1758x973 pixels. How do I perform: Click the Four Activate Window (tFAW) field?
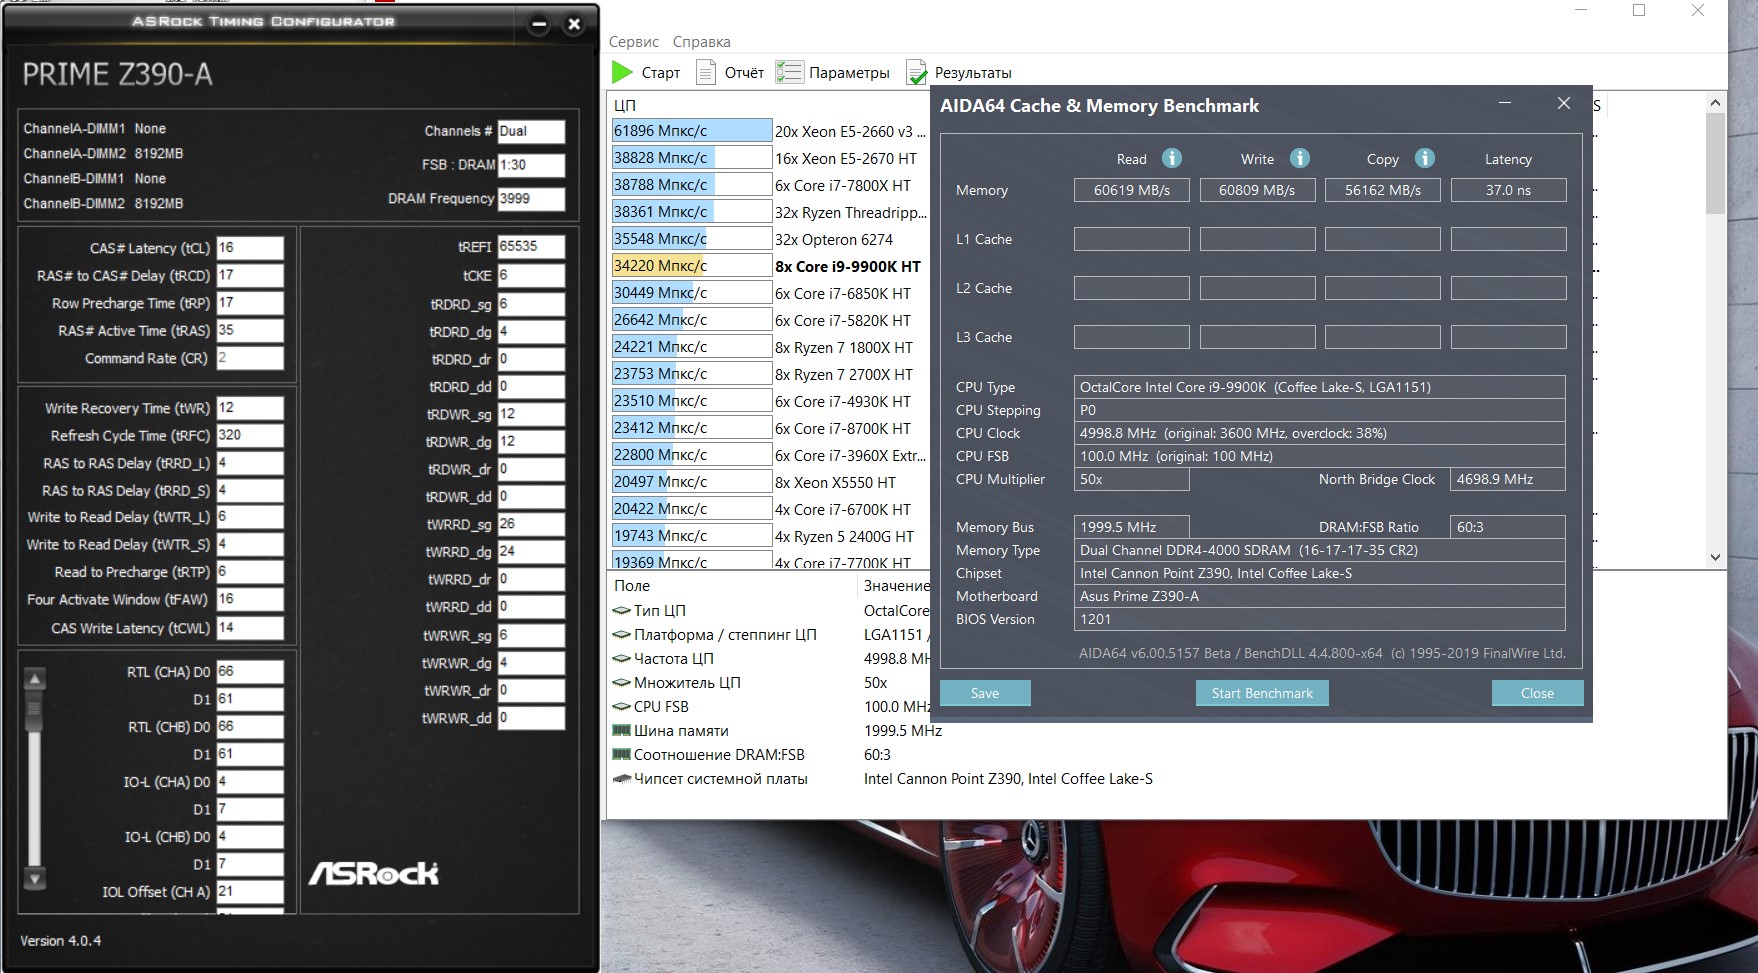click(250, 599)
